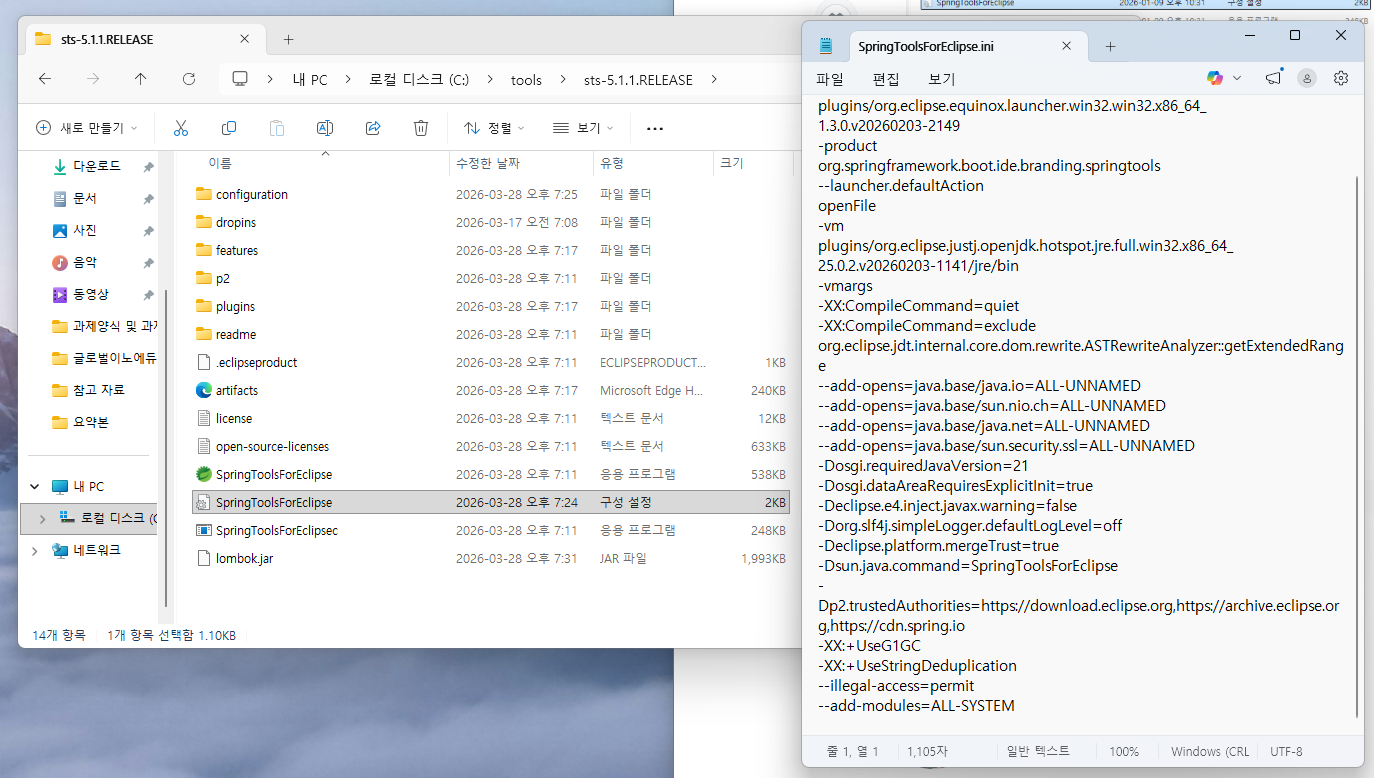Open the 보기 menu in Notepad

942,79
